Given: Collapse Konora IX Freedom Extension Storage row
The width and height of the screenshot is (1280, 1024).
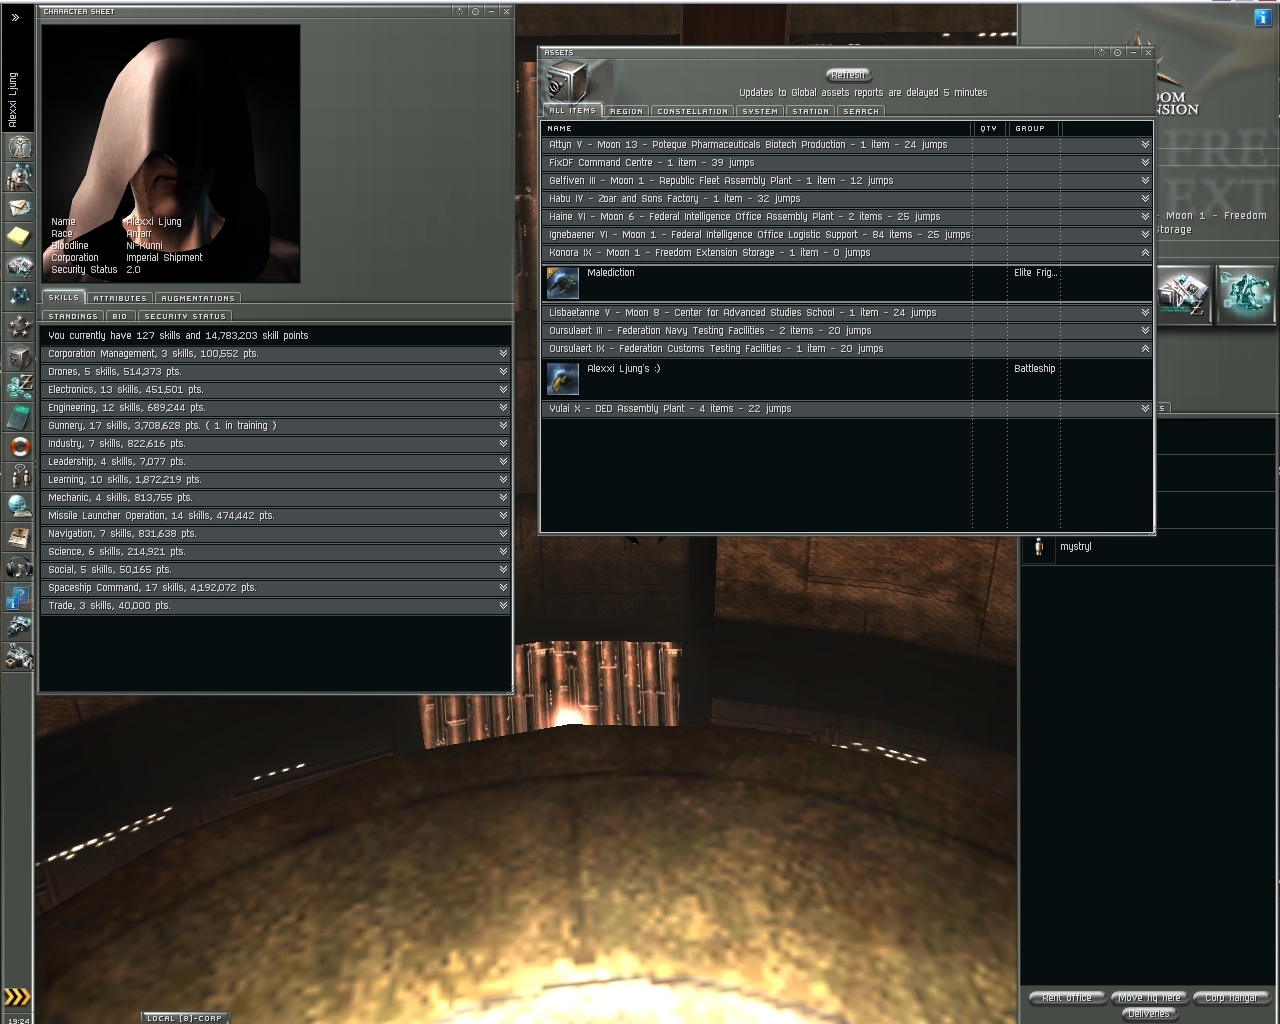Looking at the screenshot, I should click(846, 253).
